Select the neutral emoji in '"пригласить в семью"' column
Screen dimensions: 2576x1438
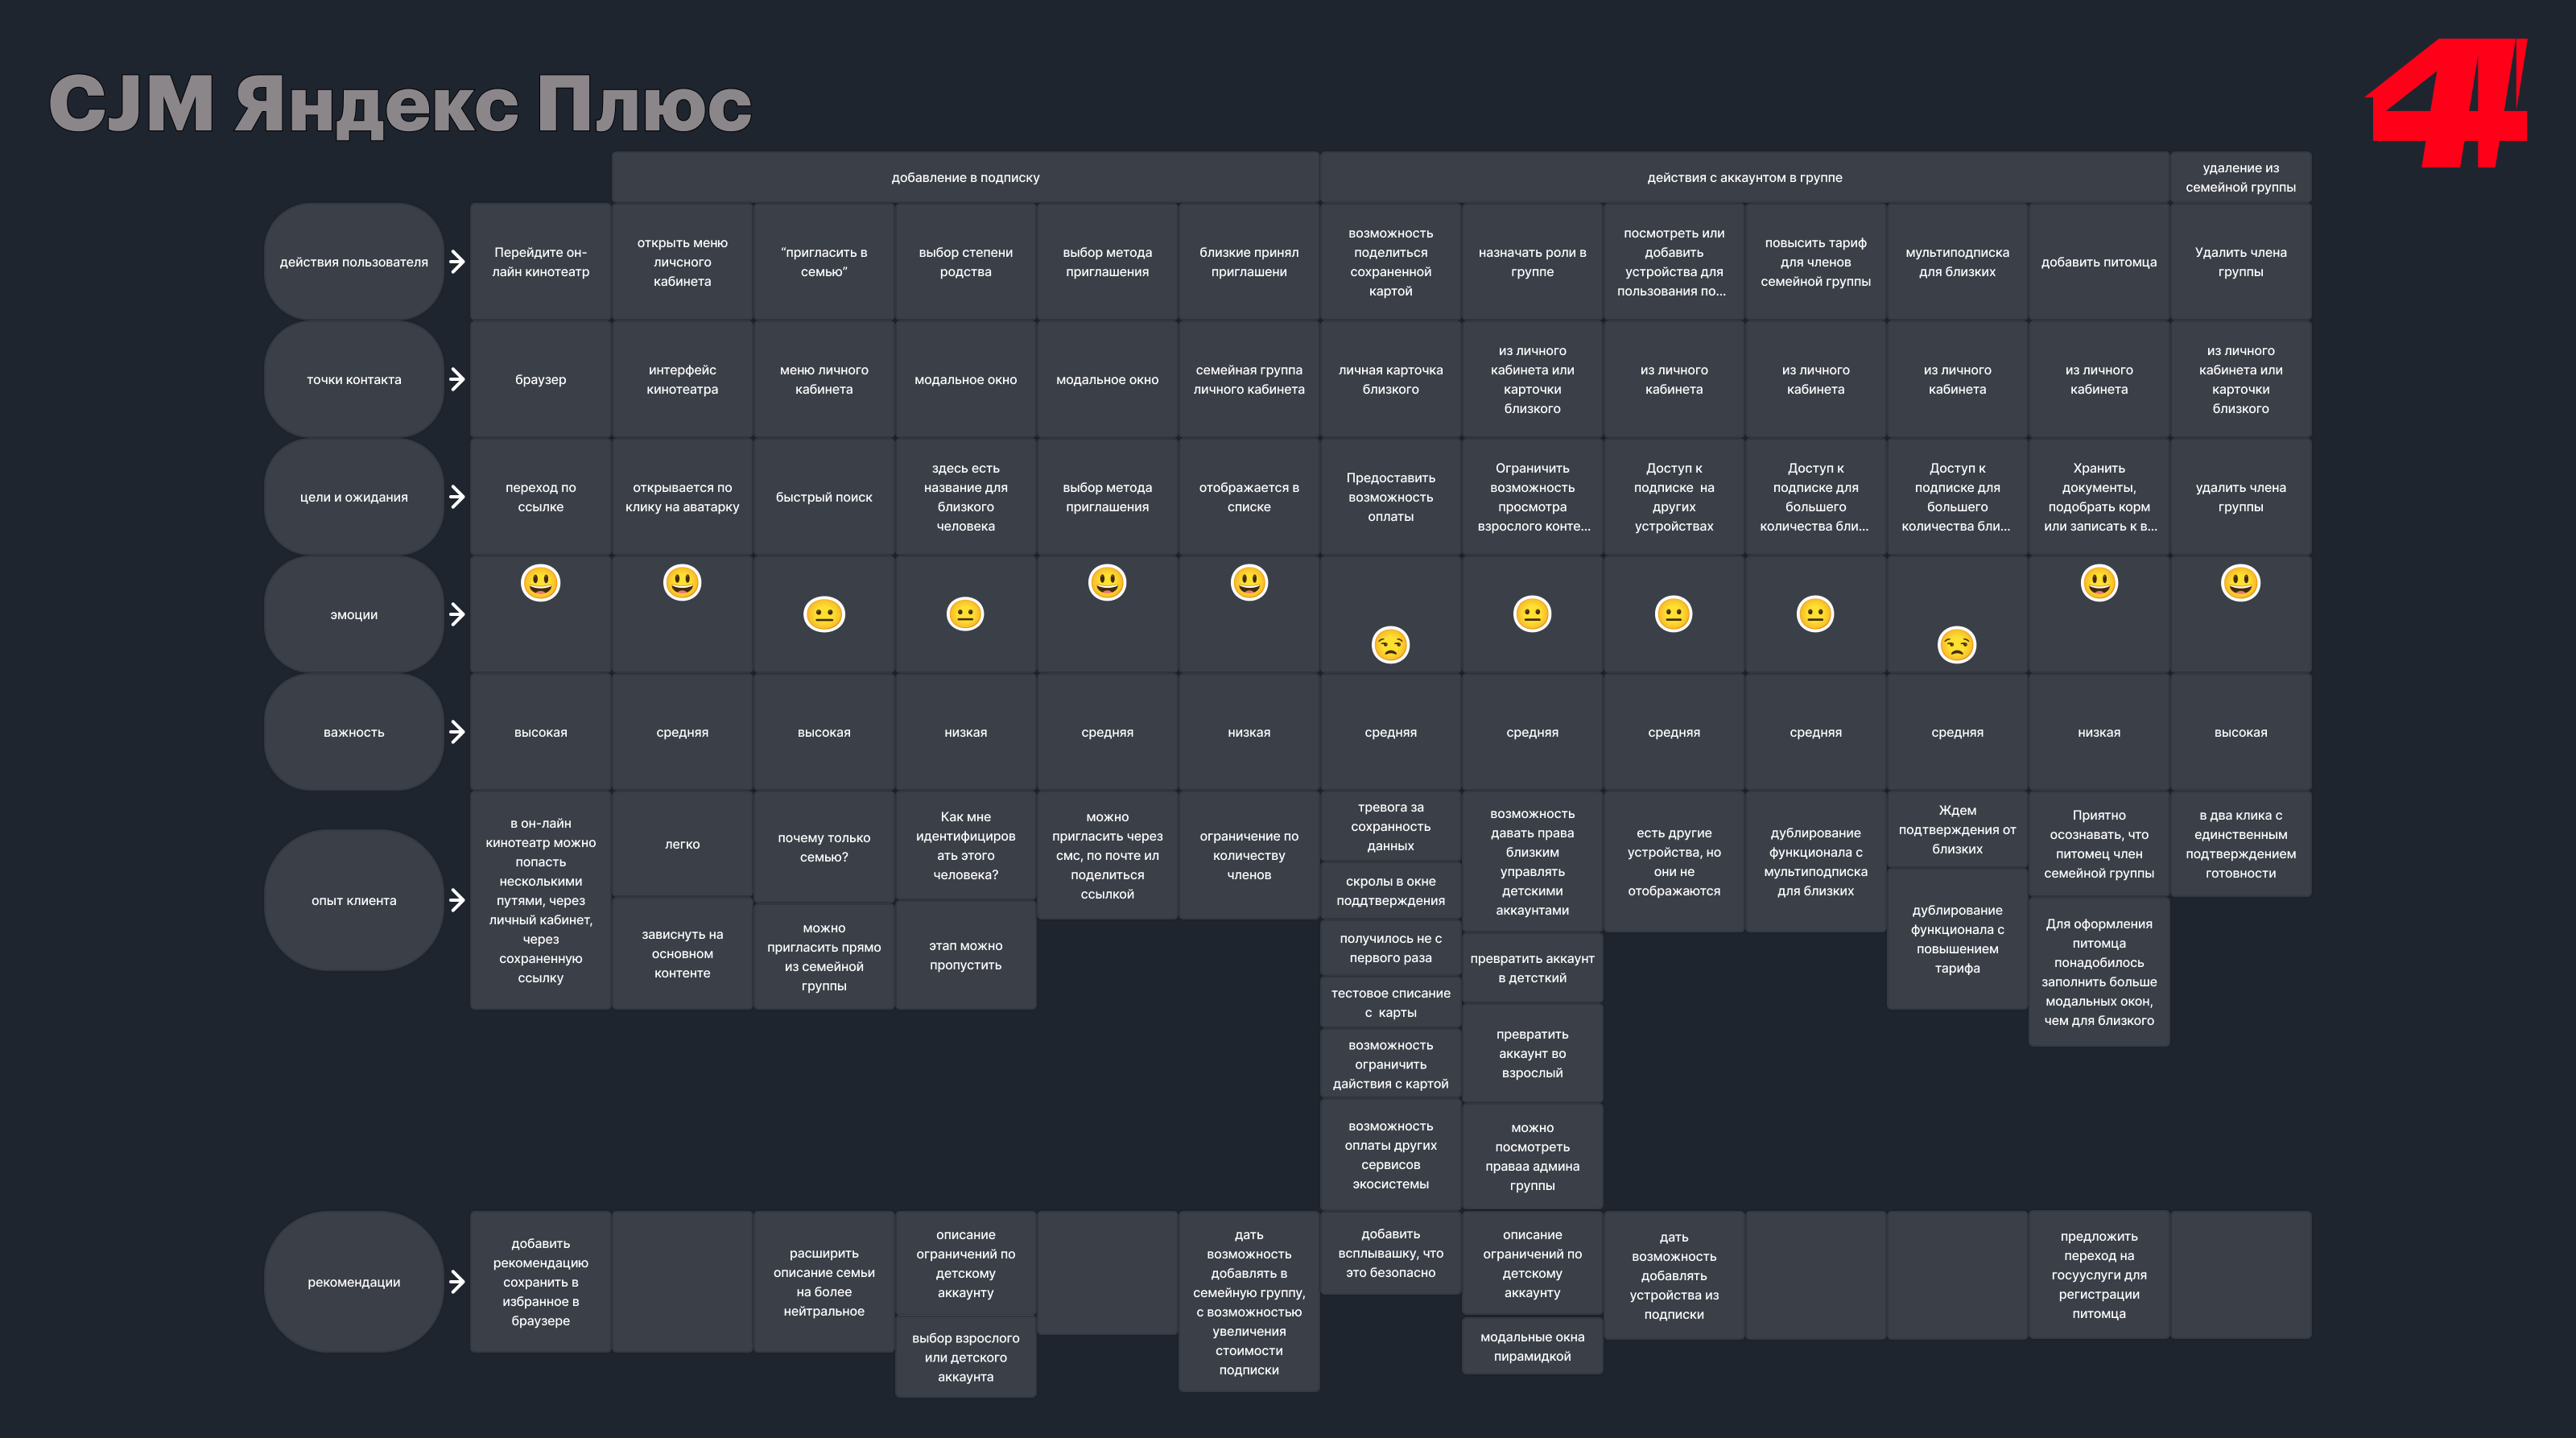824,614
